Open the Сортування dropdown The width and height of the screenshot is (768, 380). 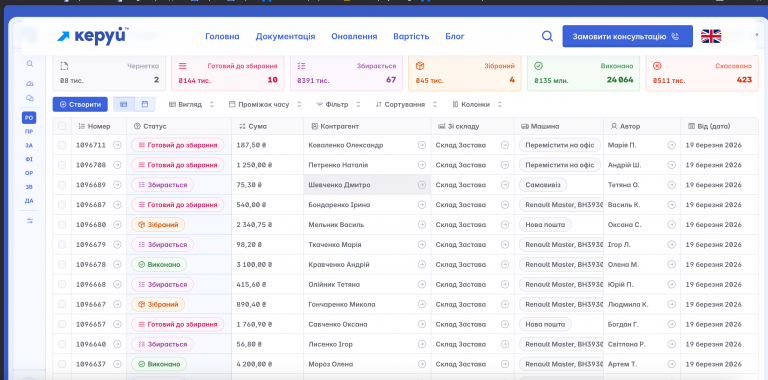(x=407, y=104)
